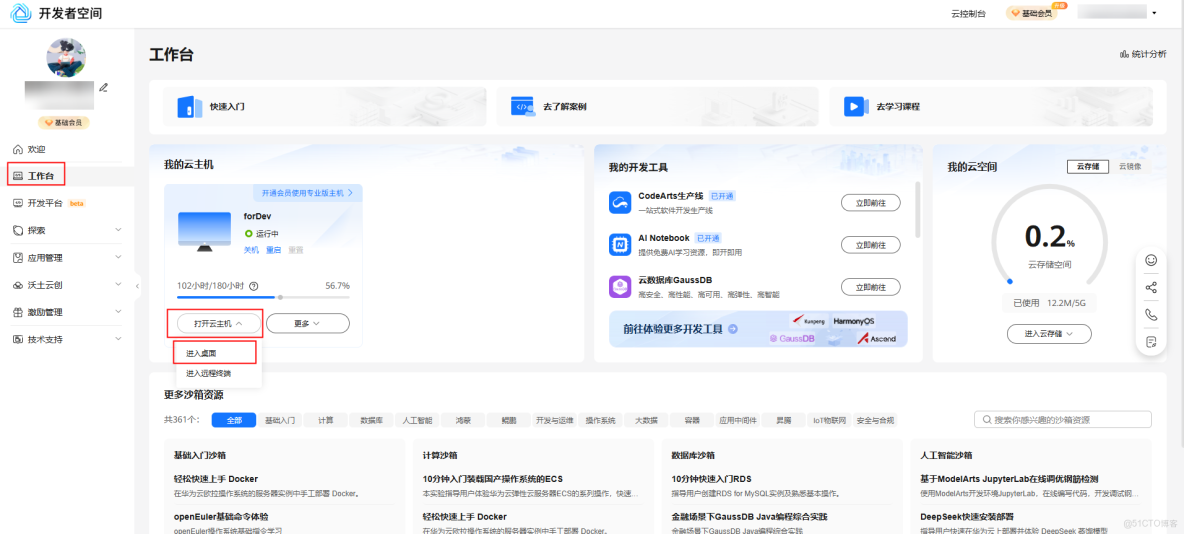Select the 基础入门 filter tab

point(279,421)
